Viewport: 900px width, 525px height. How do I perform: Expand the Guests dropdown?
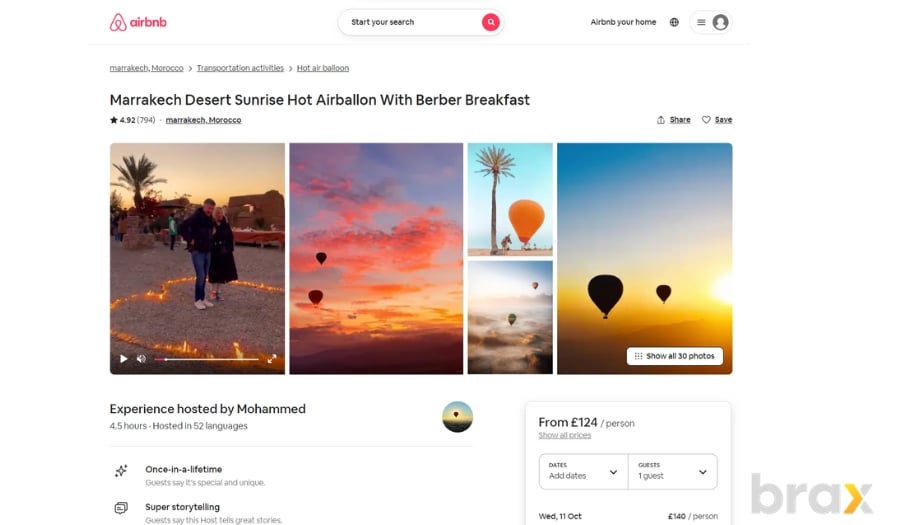[x=673, y=472]
